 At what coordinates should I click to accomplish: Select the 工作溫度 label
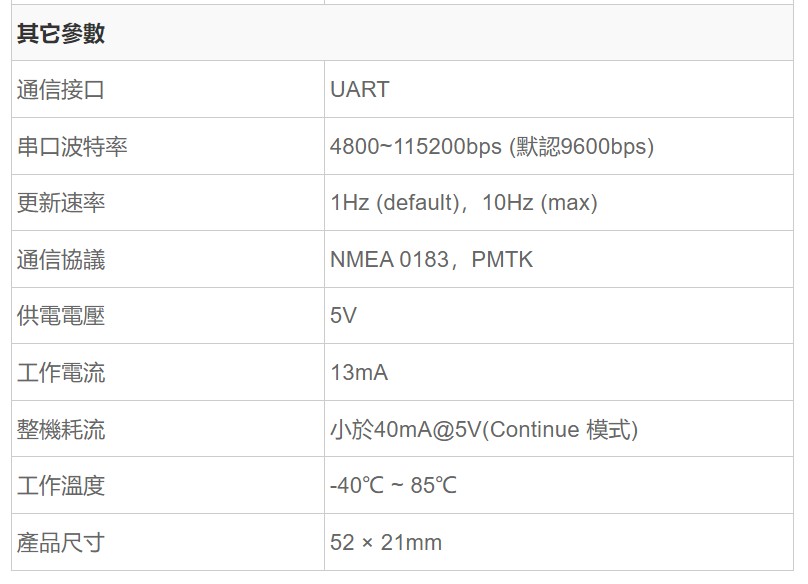pyautogui.click(x=61, y=485)
